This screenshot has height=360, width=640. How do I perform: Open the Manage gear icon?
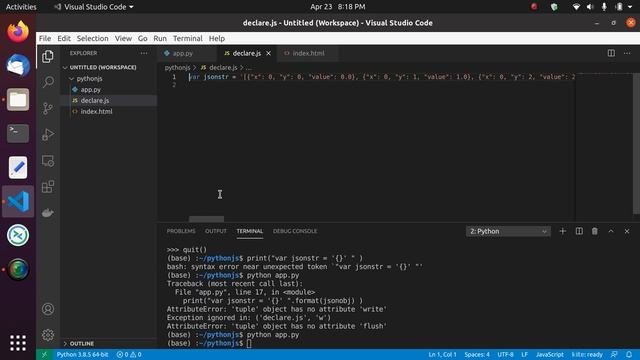point(48,335)
